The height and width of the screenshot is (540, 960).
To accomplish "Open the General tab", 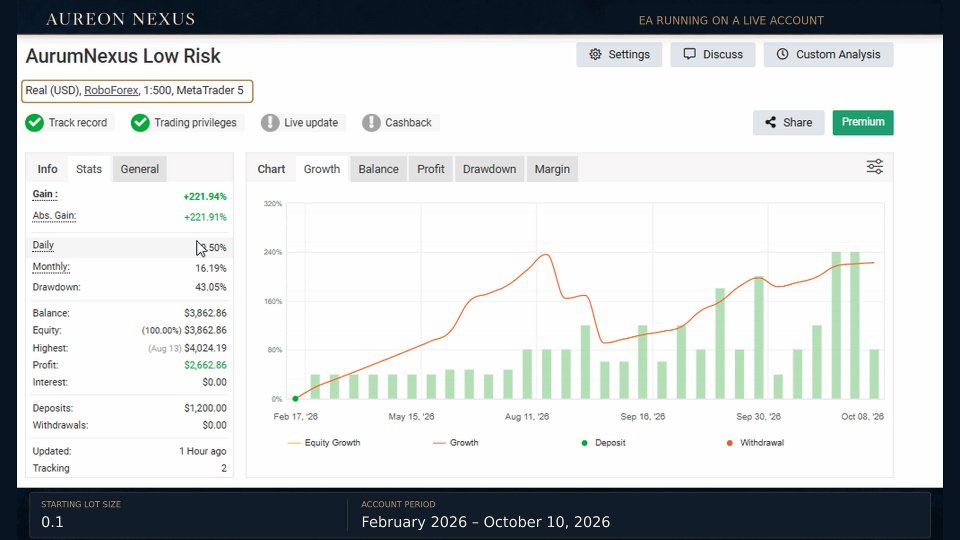I will (x=140, y=169).
